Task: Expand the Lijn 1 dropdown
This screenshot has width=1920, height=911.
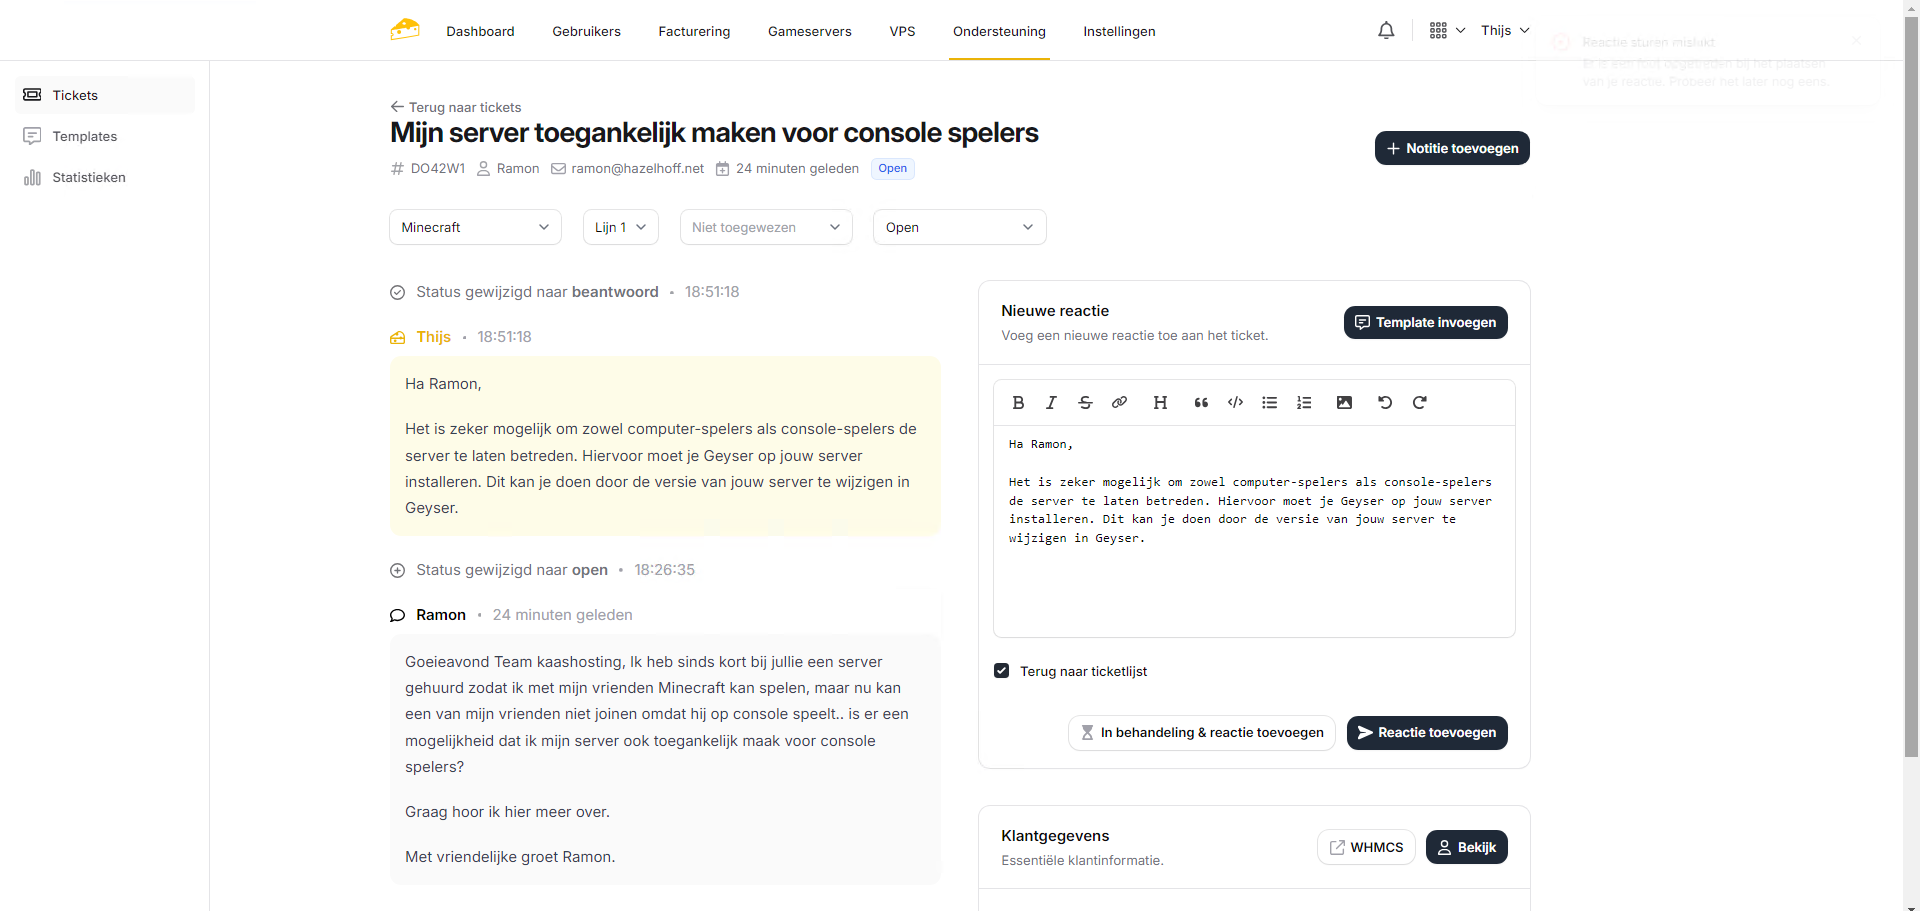Action: (620, 227)
